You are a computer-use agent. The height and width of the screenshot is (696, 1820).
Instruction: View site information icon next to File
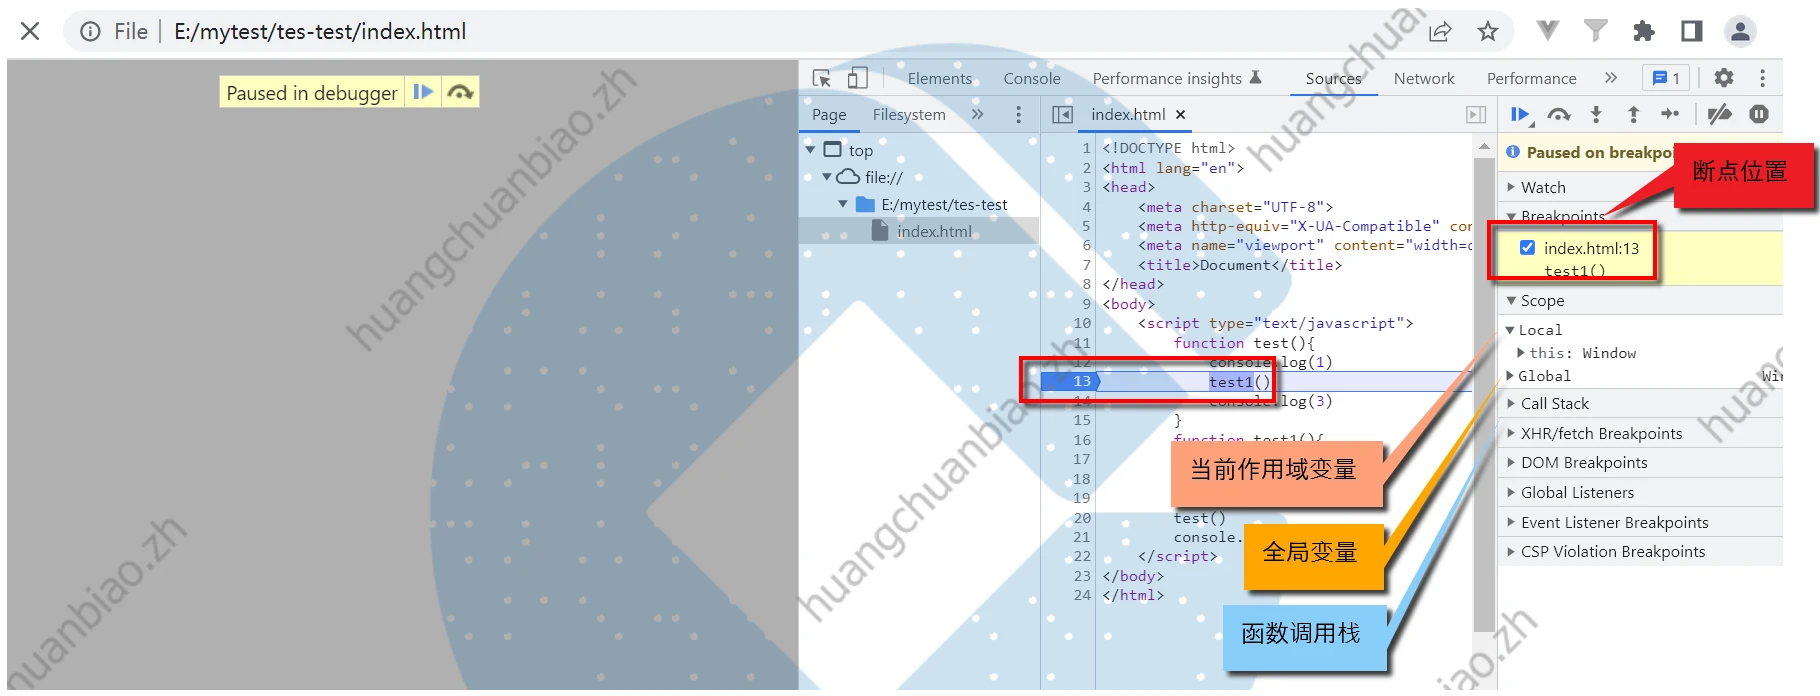(x=90, y=31)
